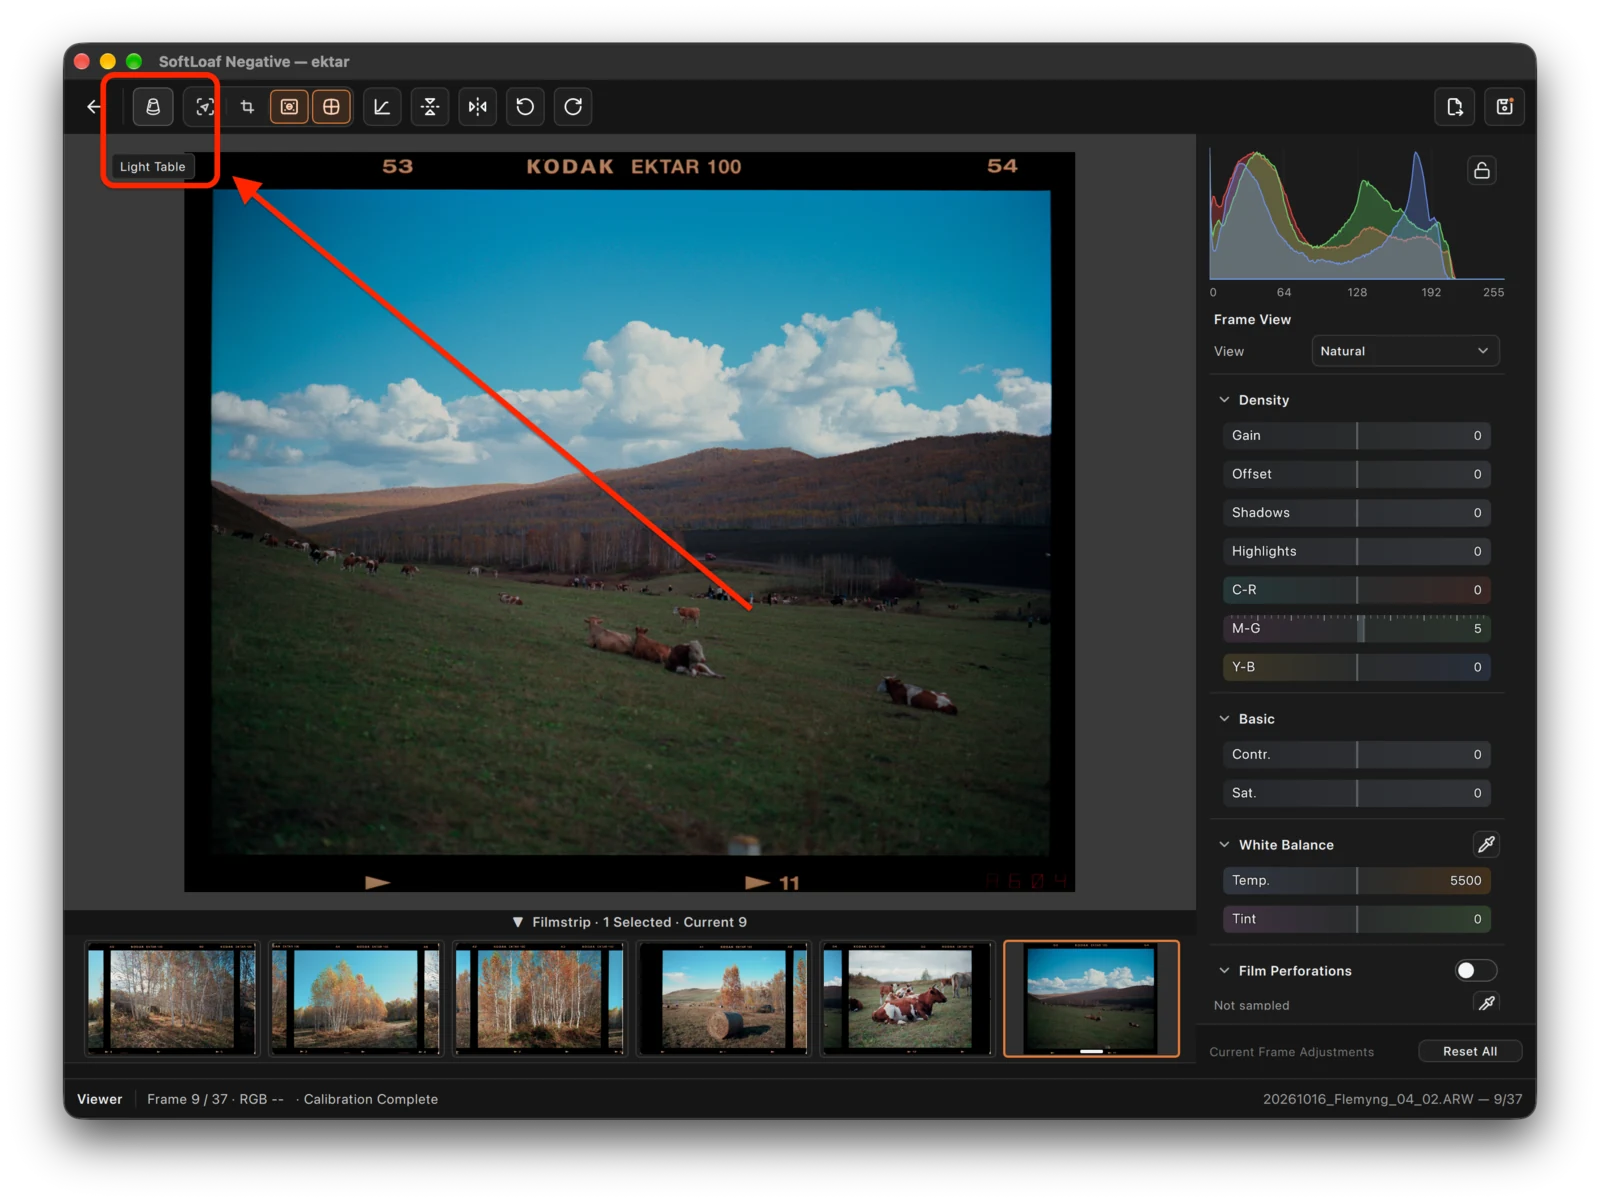Click the save preset icon at top right
This screenshot has height=1203, width=1600.
[1504, 107]
